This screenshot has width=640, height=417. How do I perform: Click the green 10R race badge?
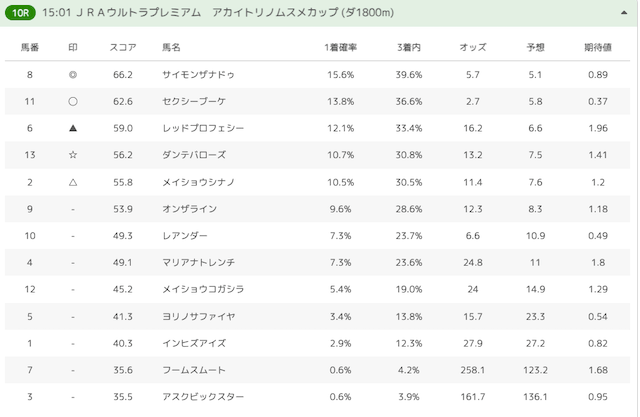[19, 13]
